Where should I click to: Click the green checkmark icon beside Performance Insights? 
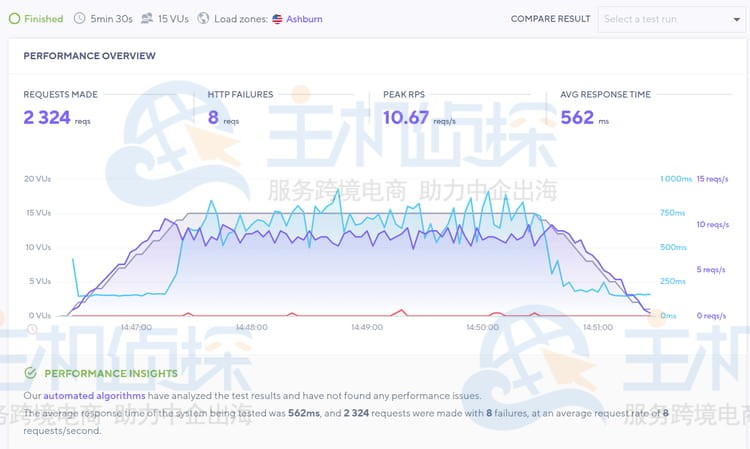(x=31, y=373)
